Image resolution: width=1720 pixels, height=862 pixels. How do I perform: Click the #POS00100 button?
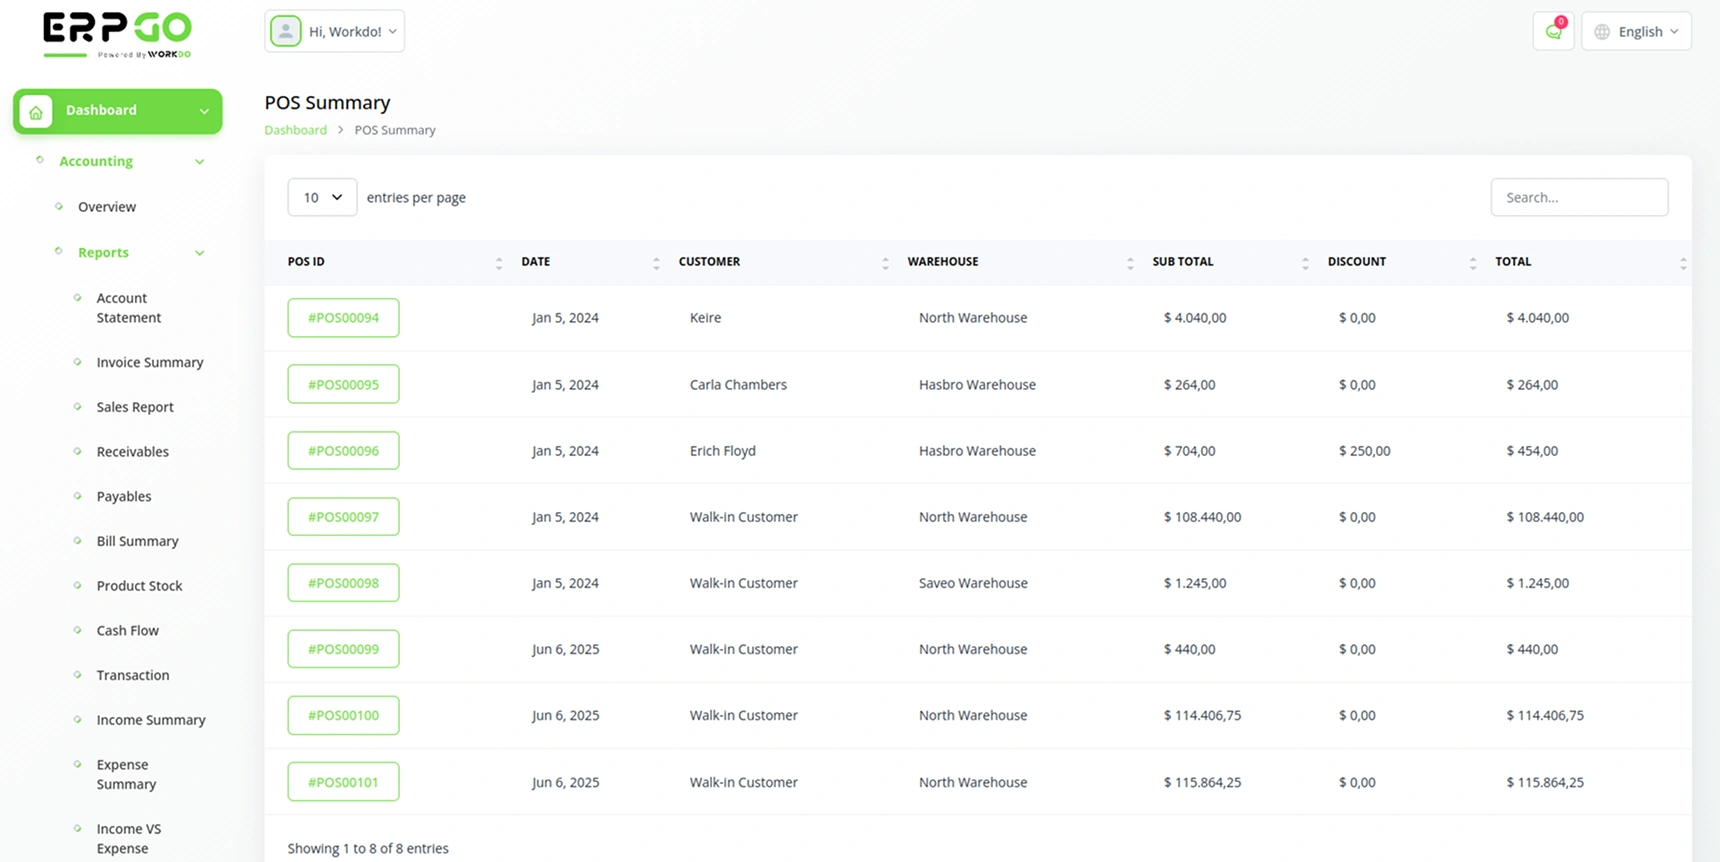(343, 715)
